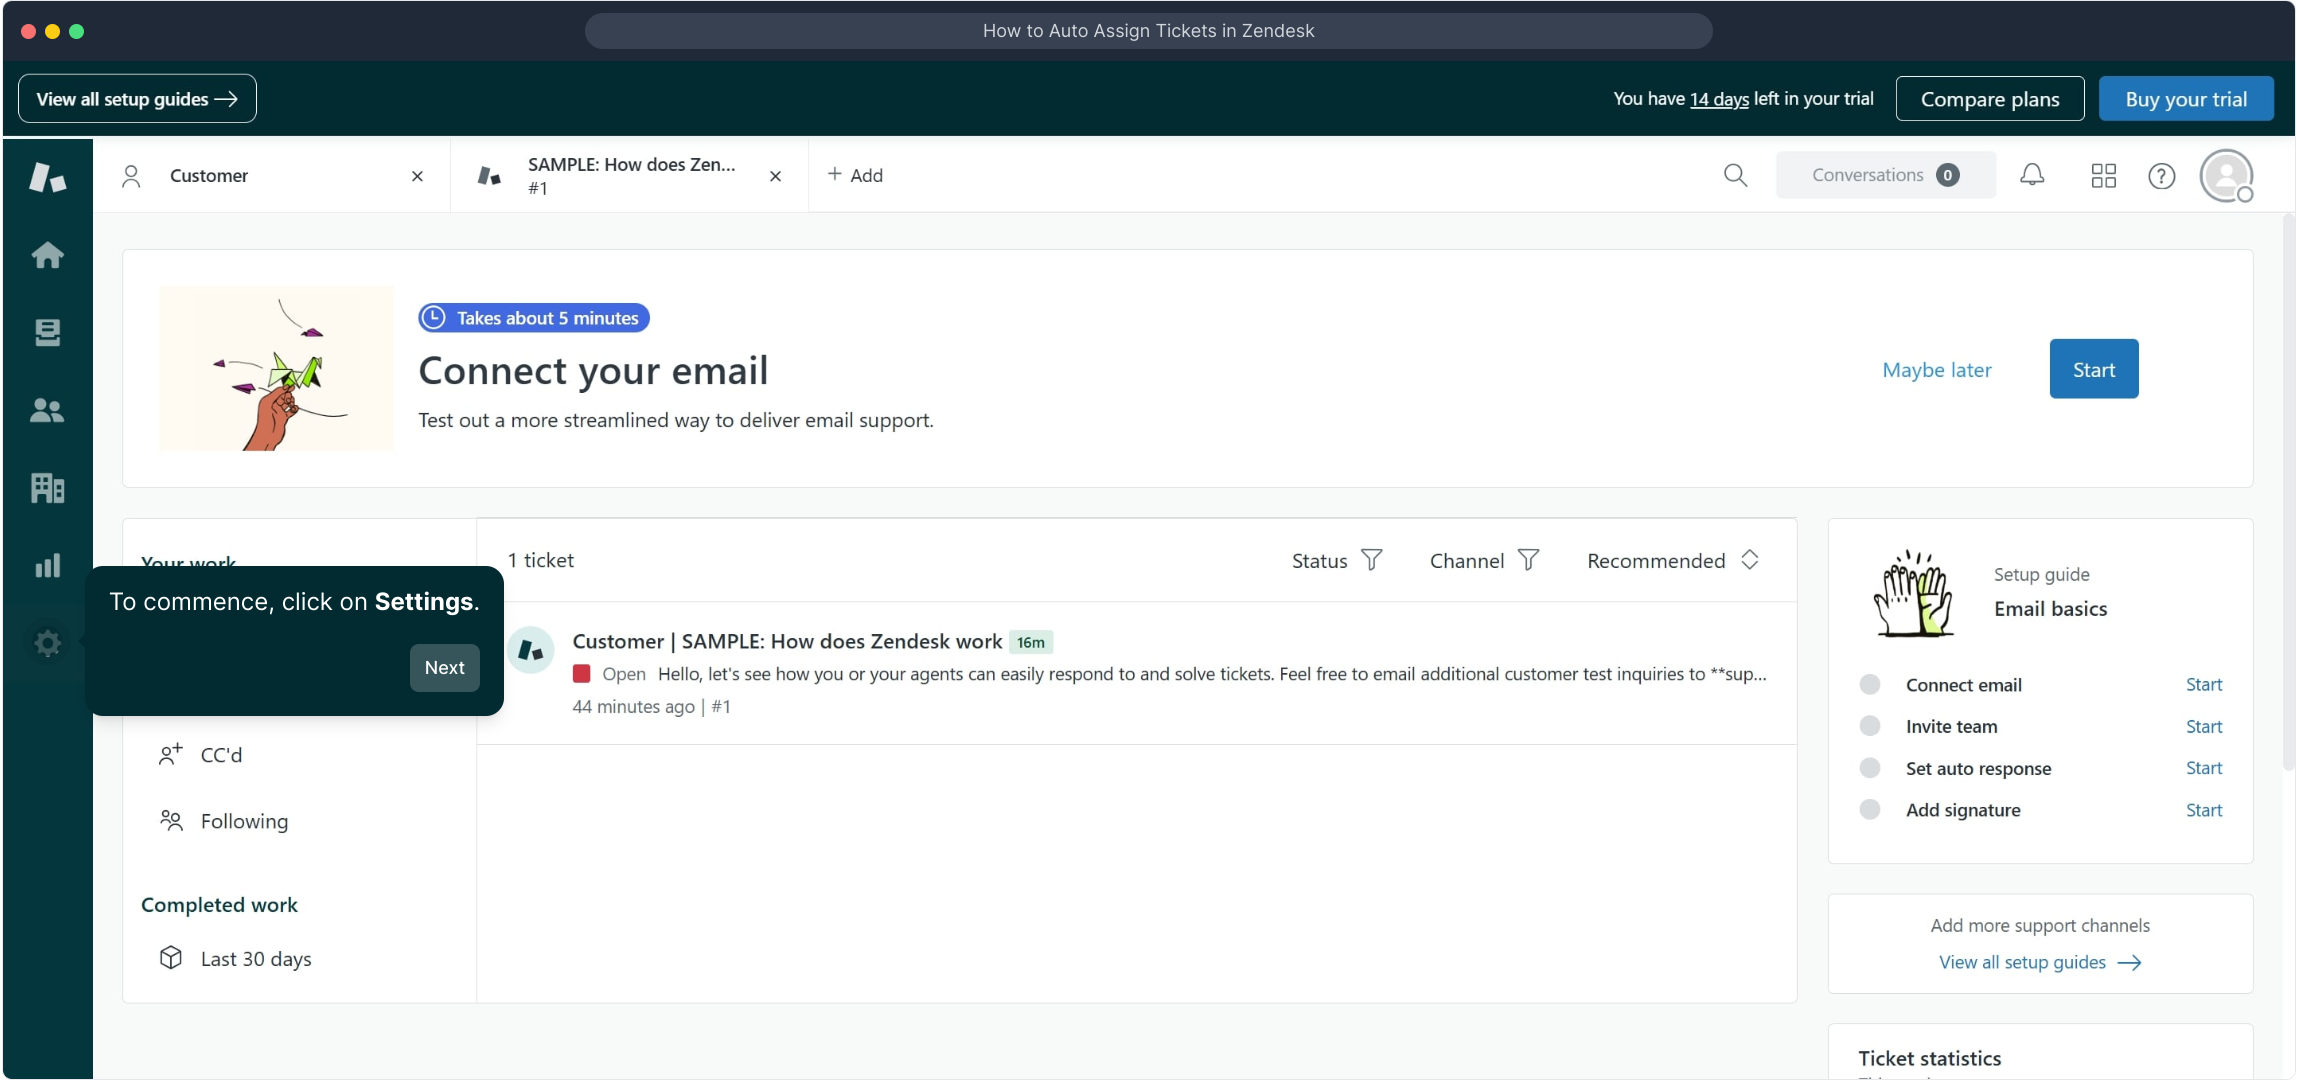This screenshot has width=2298, height=1080.
Task: Open the Reporting bar chart icon
Action: (x=47, y=566)
